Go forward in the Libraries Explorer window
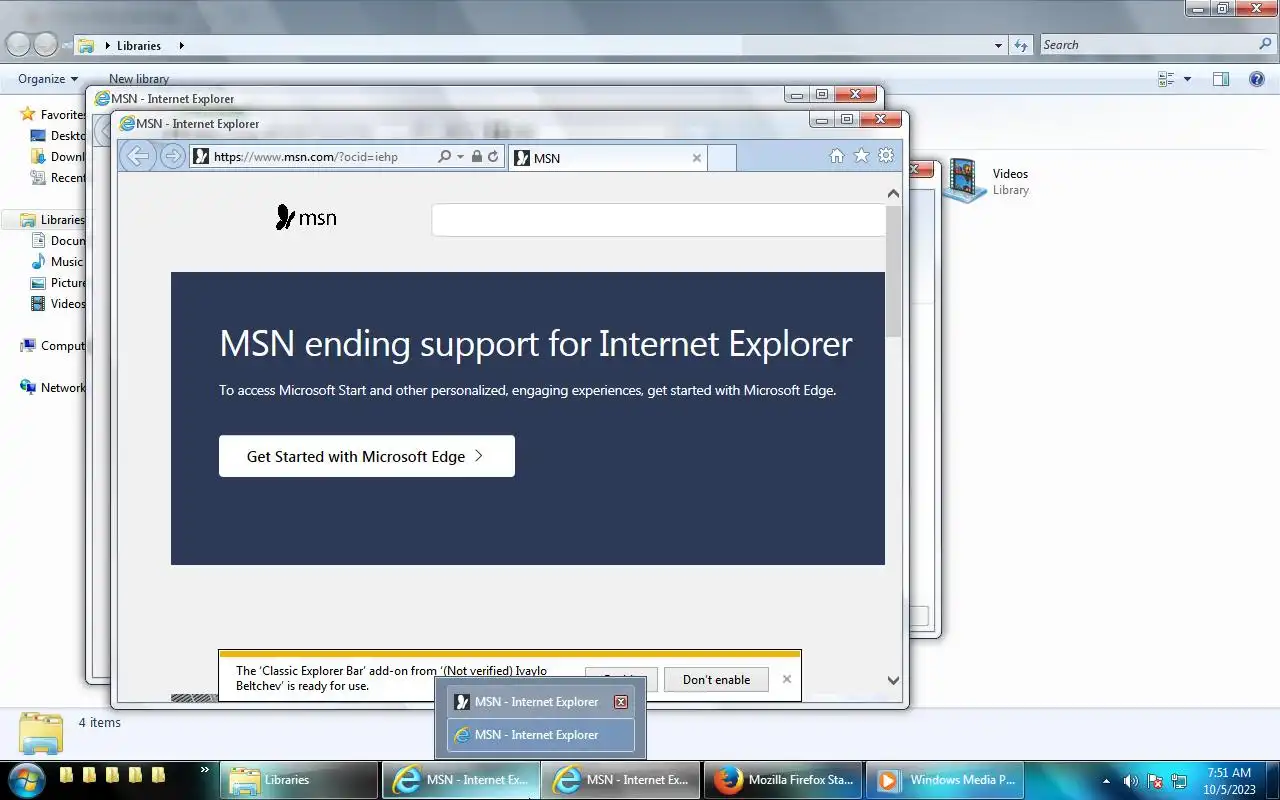The height and width of the screenshot is (800, 1280). pos(46,44)
